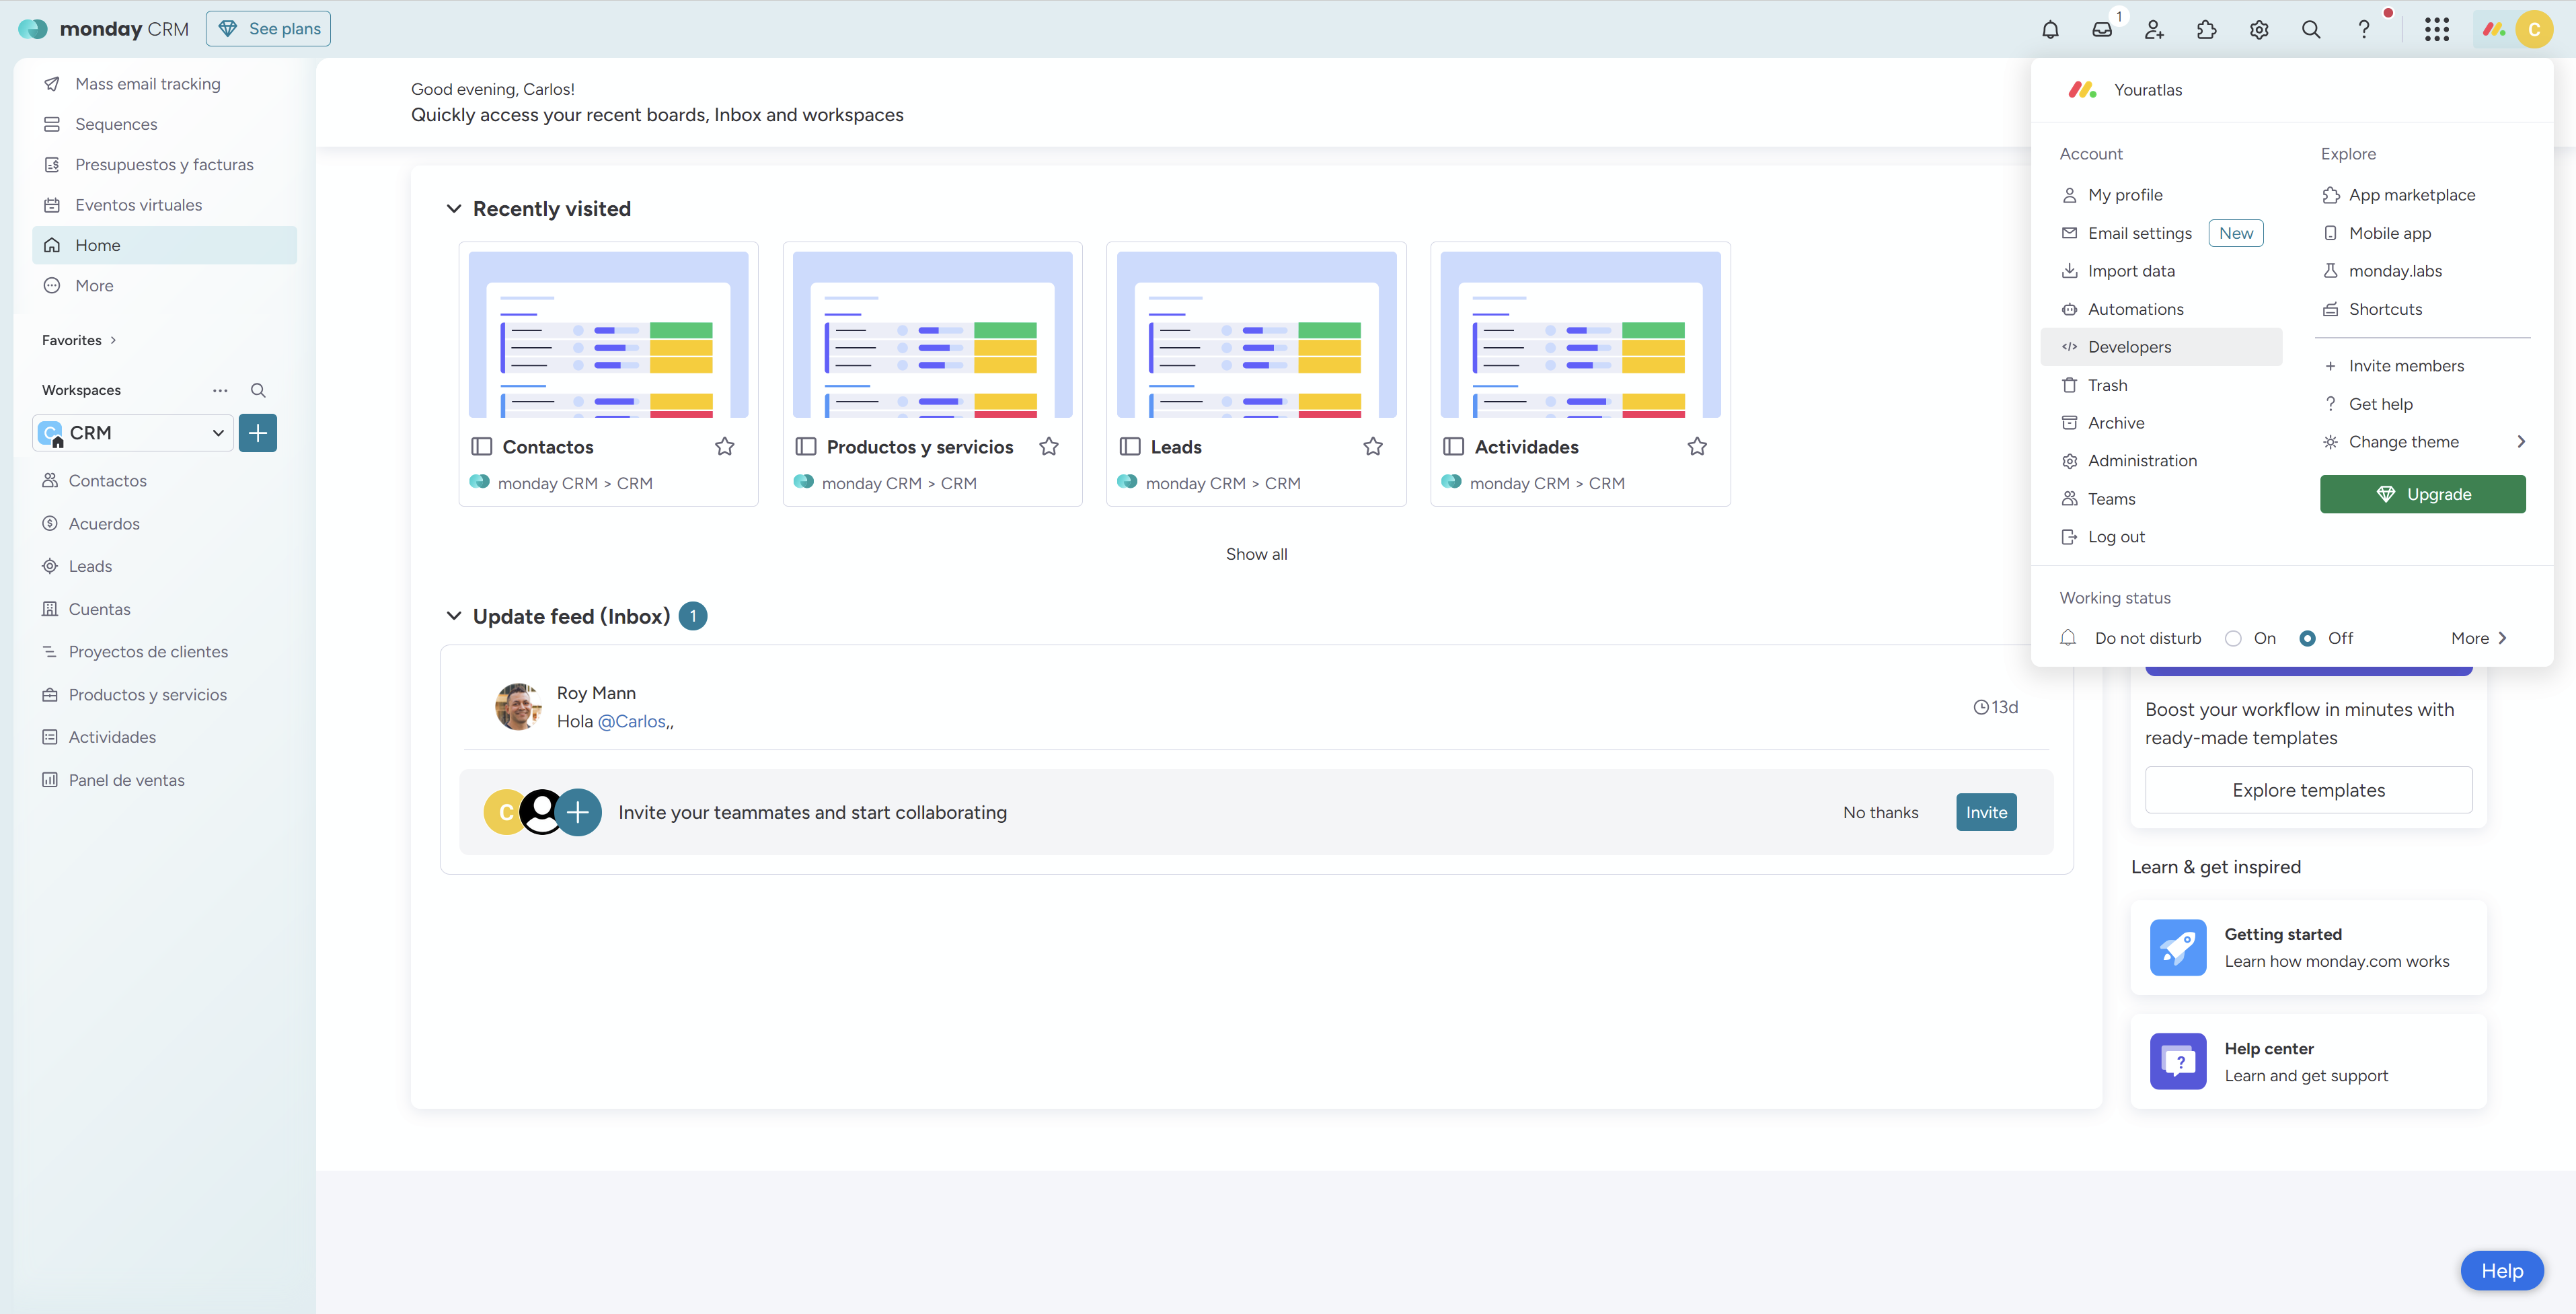Image resolution: width=2576 pixels, height=1314 pixels.
Task: Click the See plans button
Action: tap(268, 29)
